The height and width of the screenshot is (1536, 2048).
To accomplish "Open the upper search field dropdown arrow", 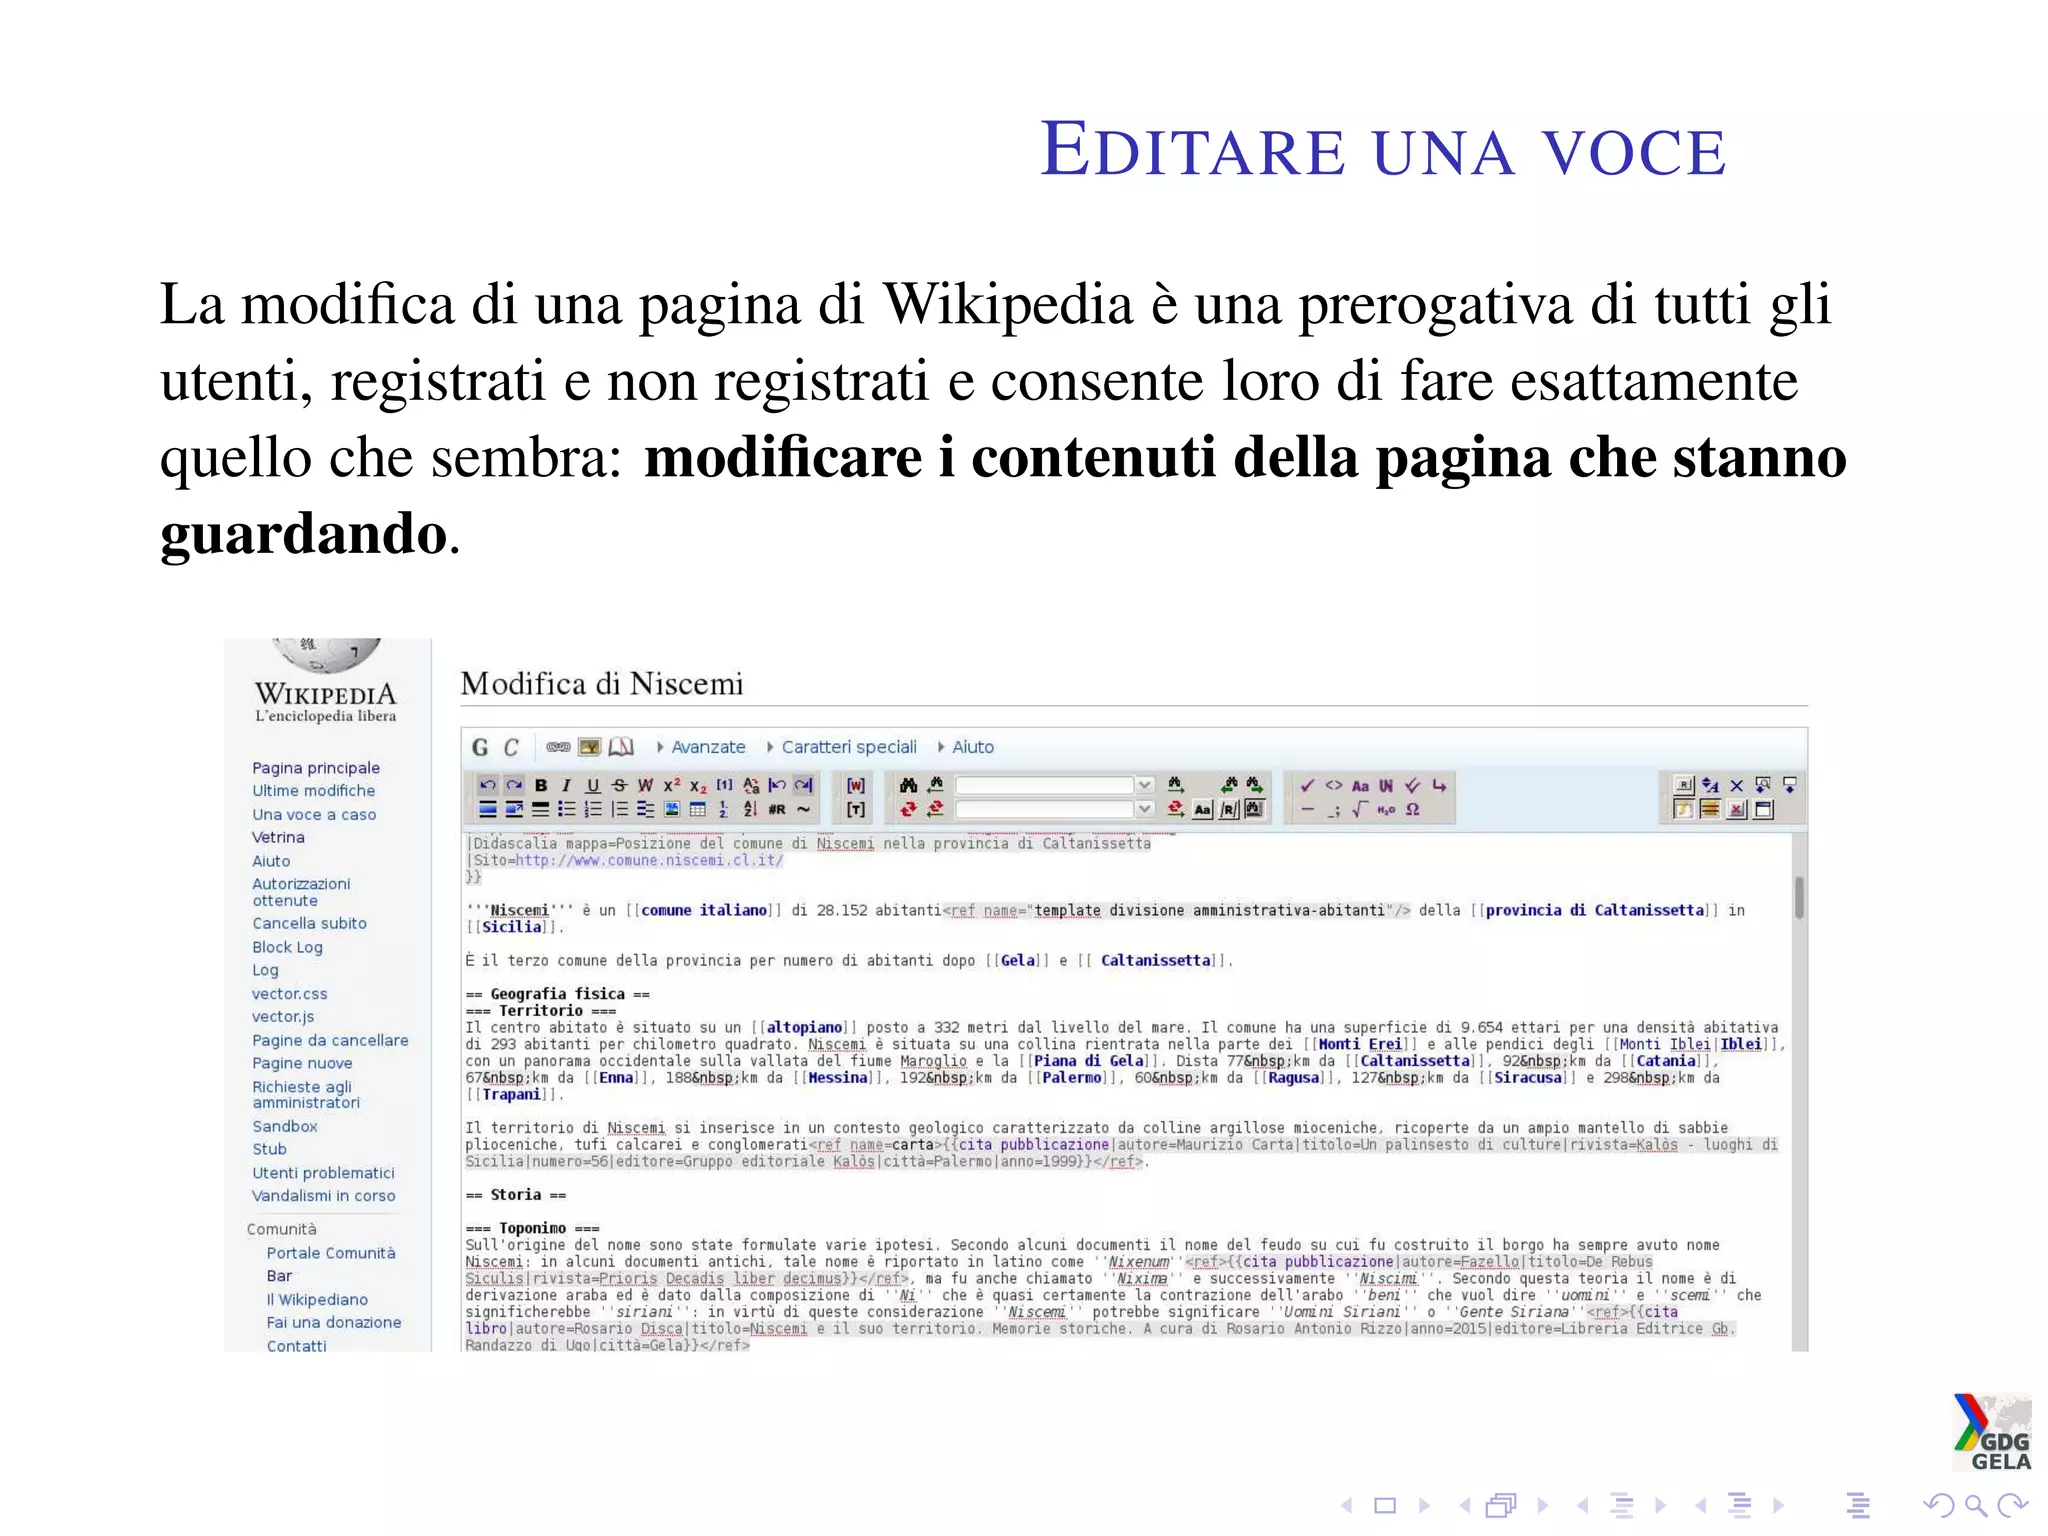I will (x=1145, y=785).
